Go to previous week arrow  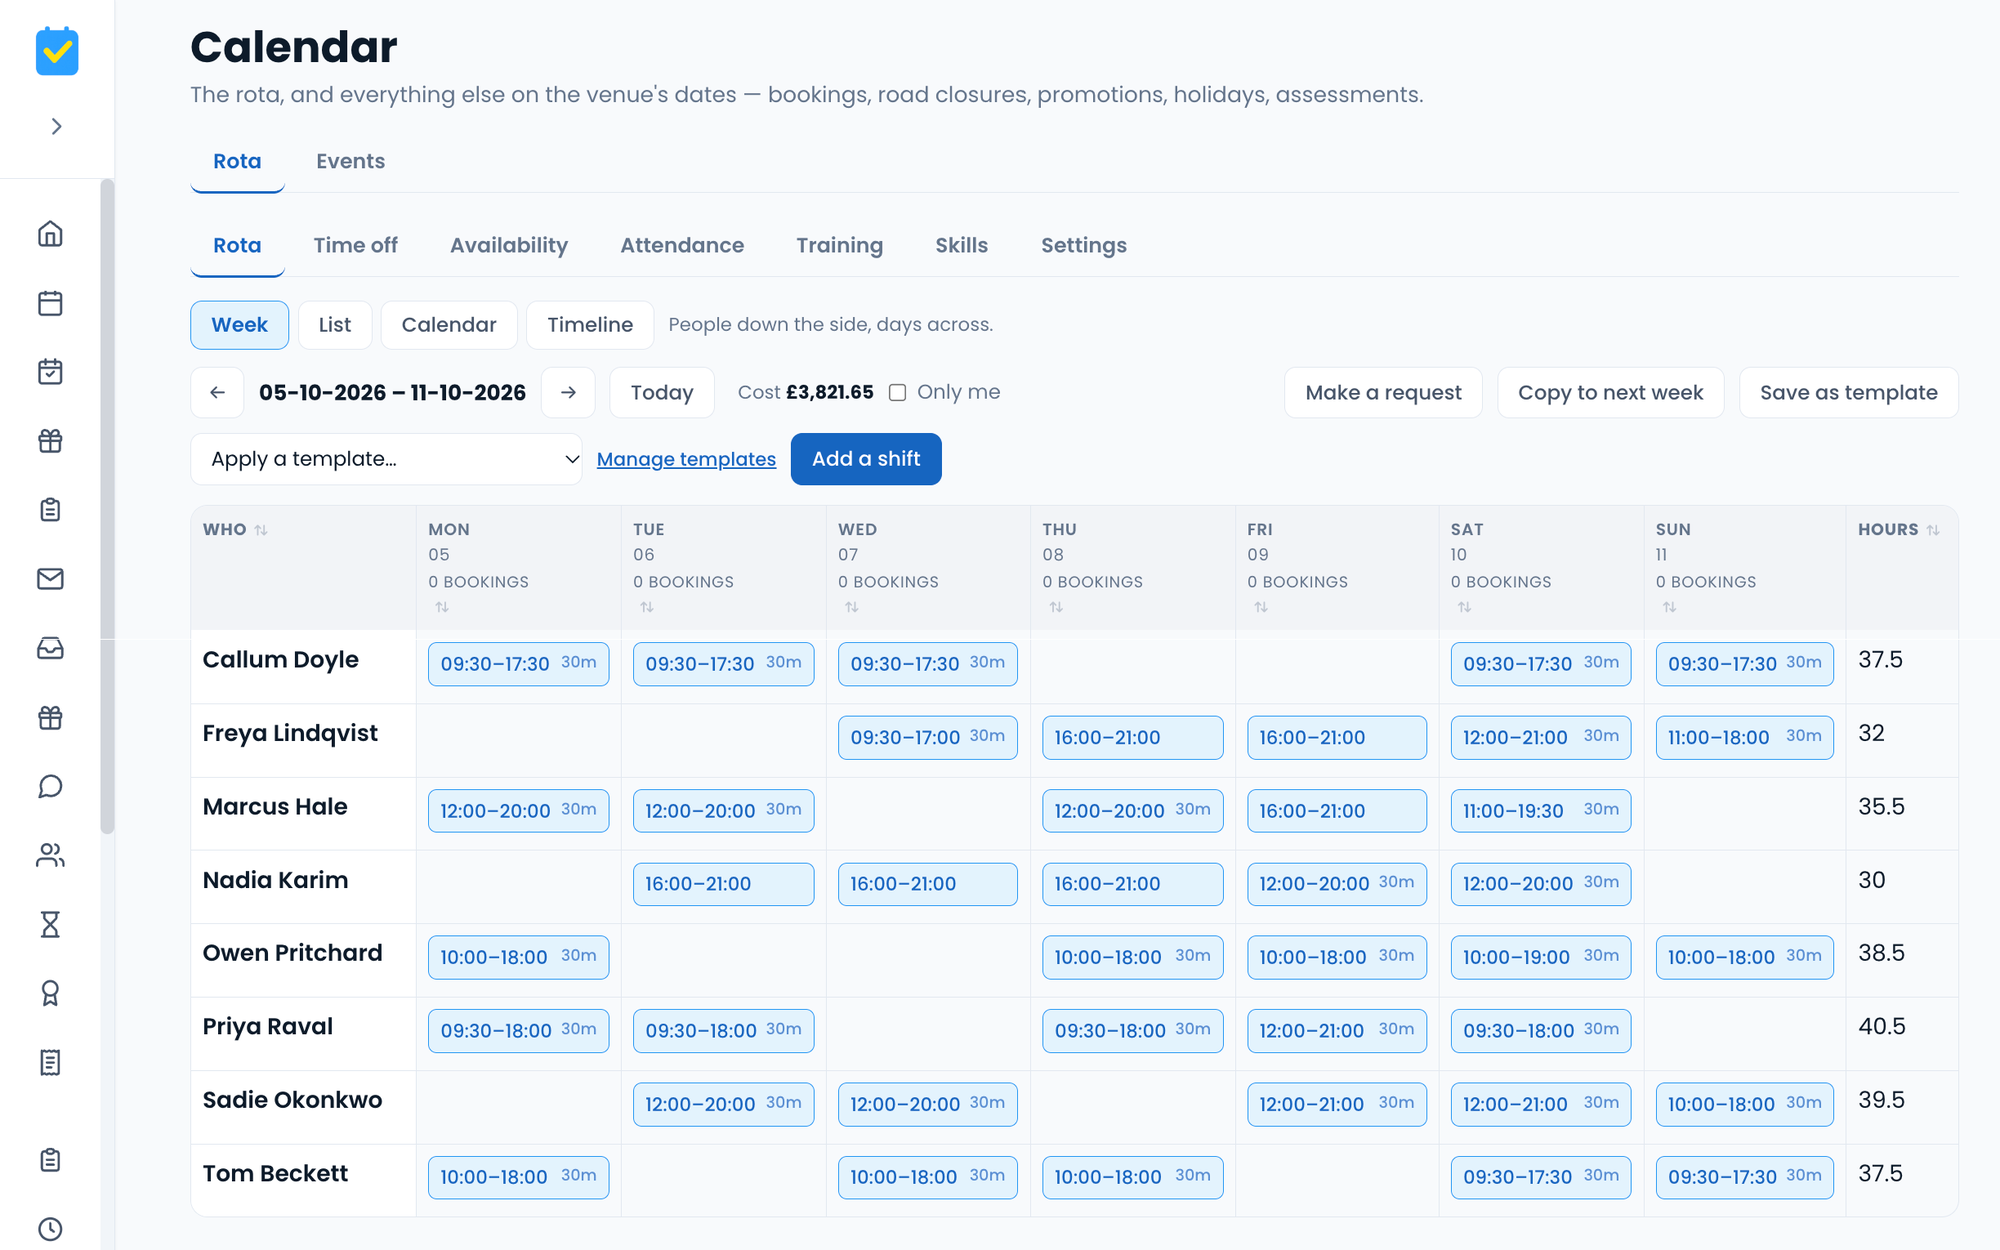217,392
